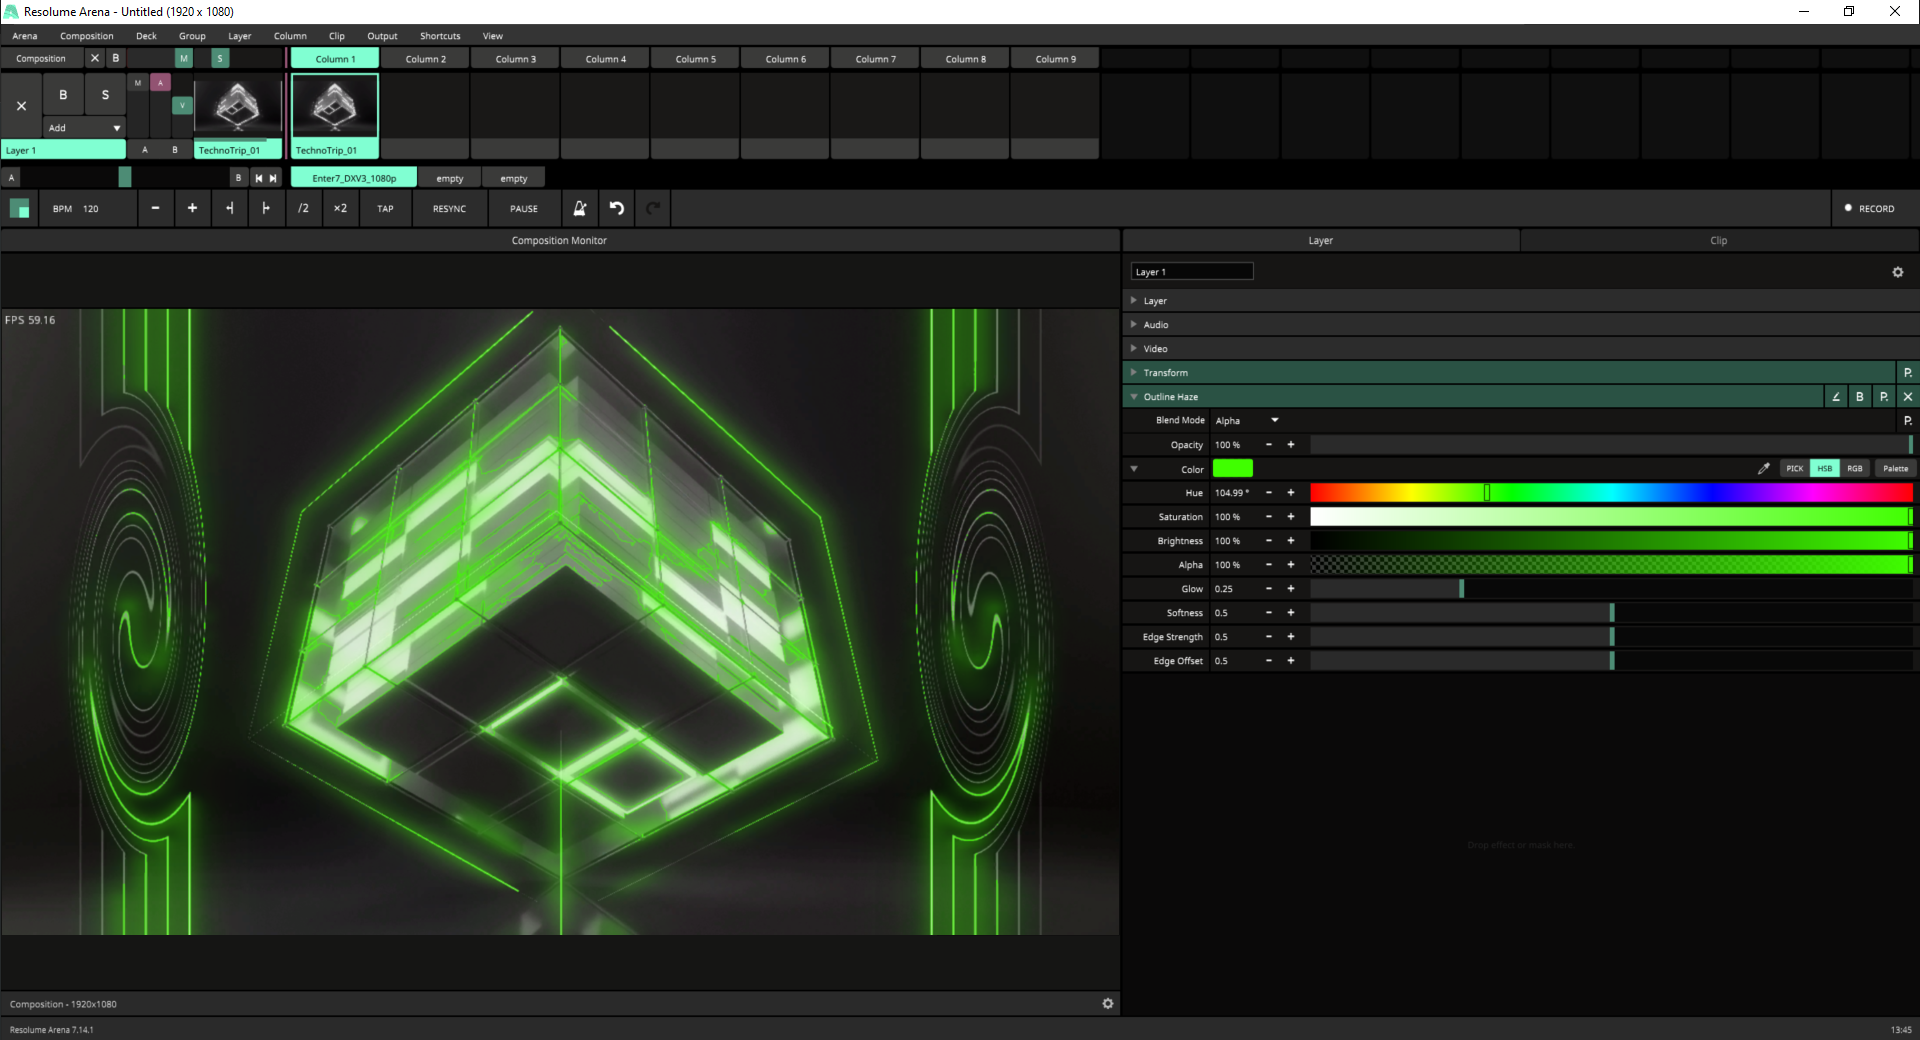
Task: Open the Output menu
Action: point(382,36)
